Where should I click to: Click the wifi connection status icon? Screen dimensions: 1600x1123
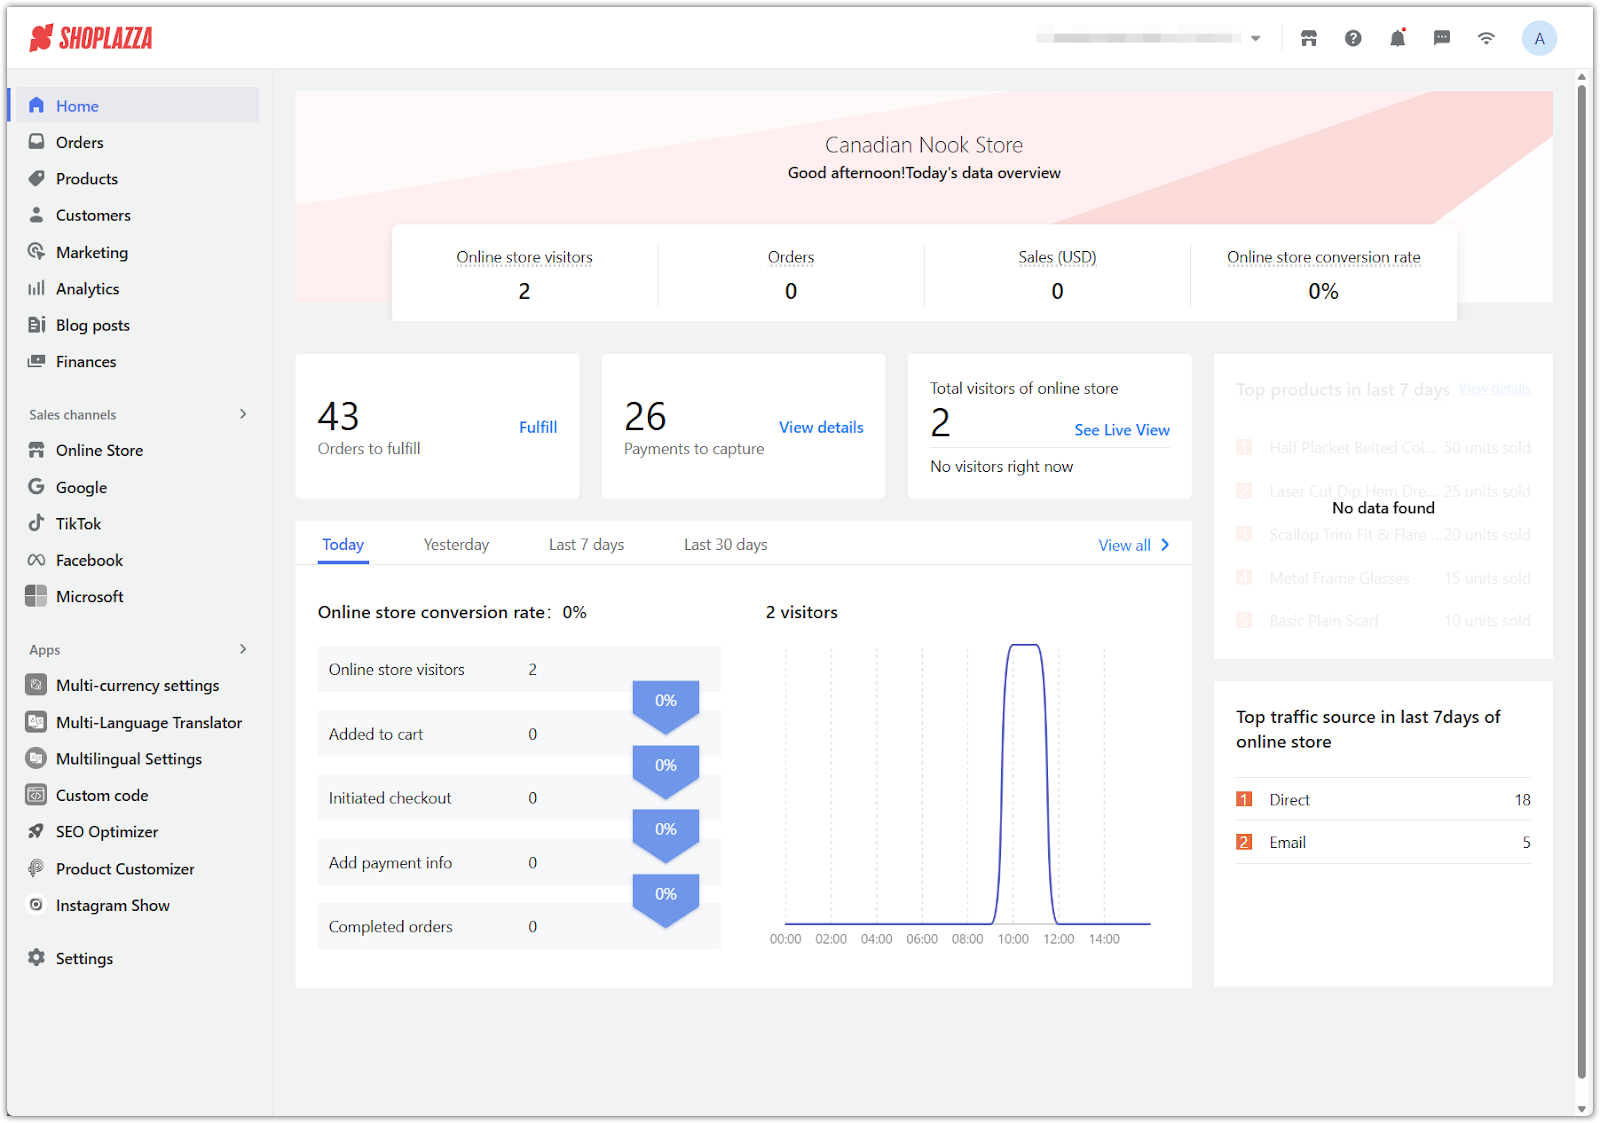click(x=1486, y=38)
